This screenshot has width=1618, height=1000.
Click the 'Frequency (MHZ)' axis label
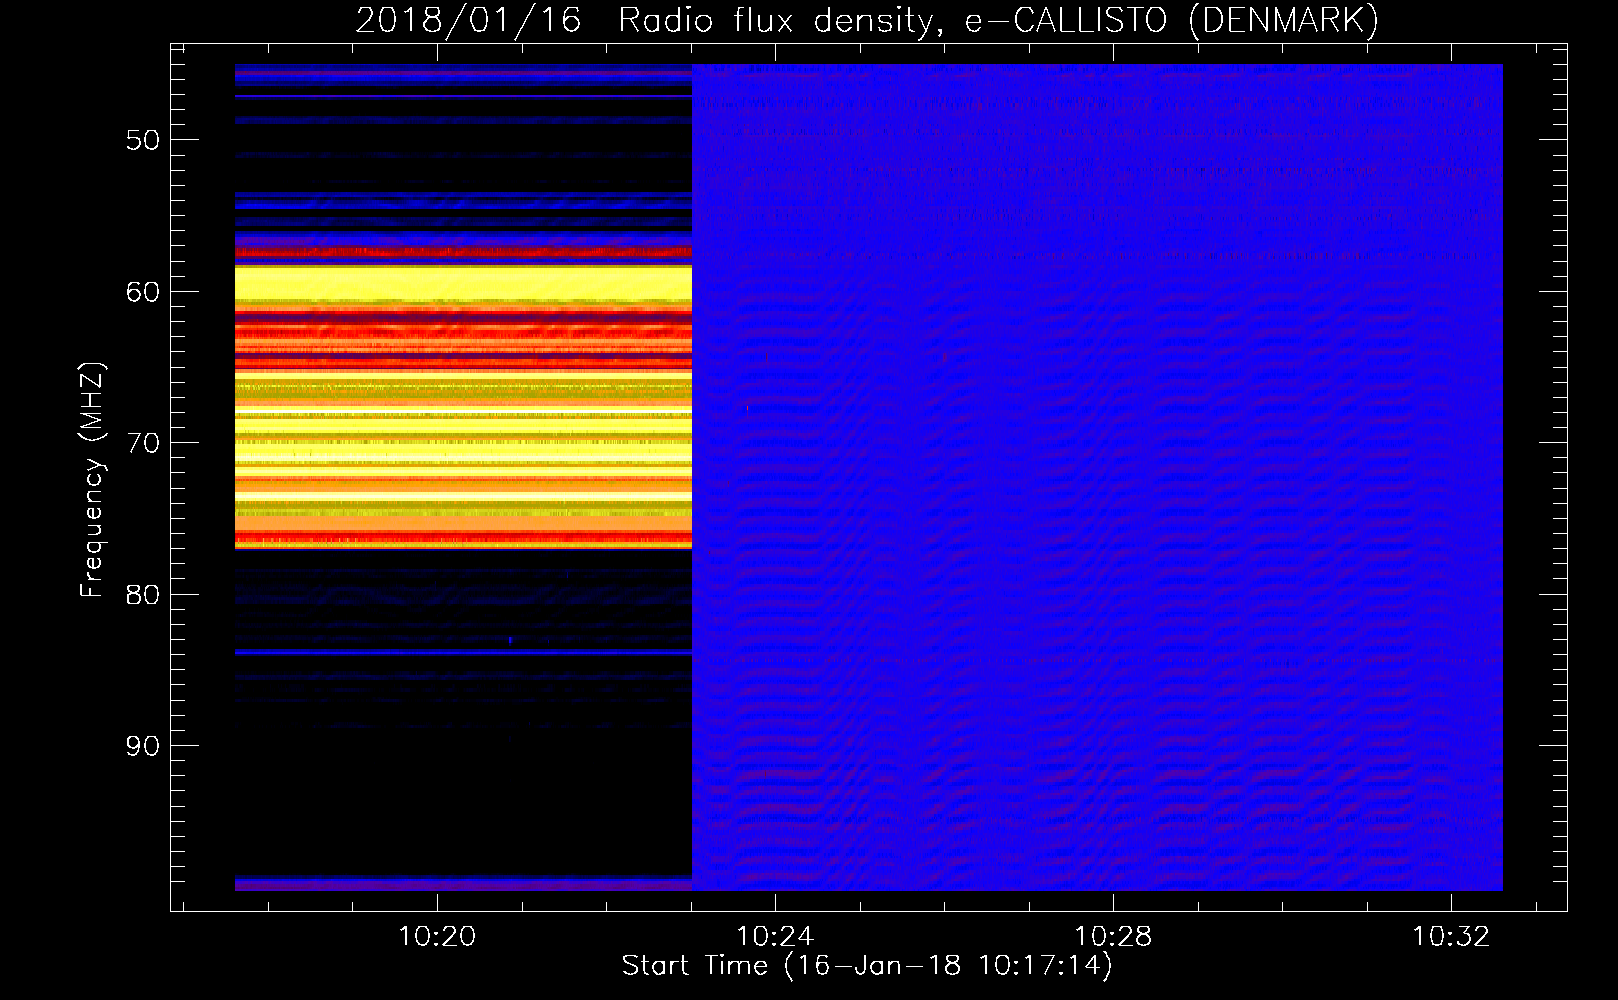pyautogui.click(x=92, y=480)
